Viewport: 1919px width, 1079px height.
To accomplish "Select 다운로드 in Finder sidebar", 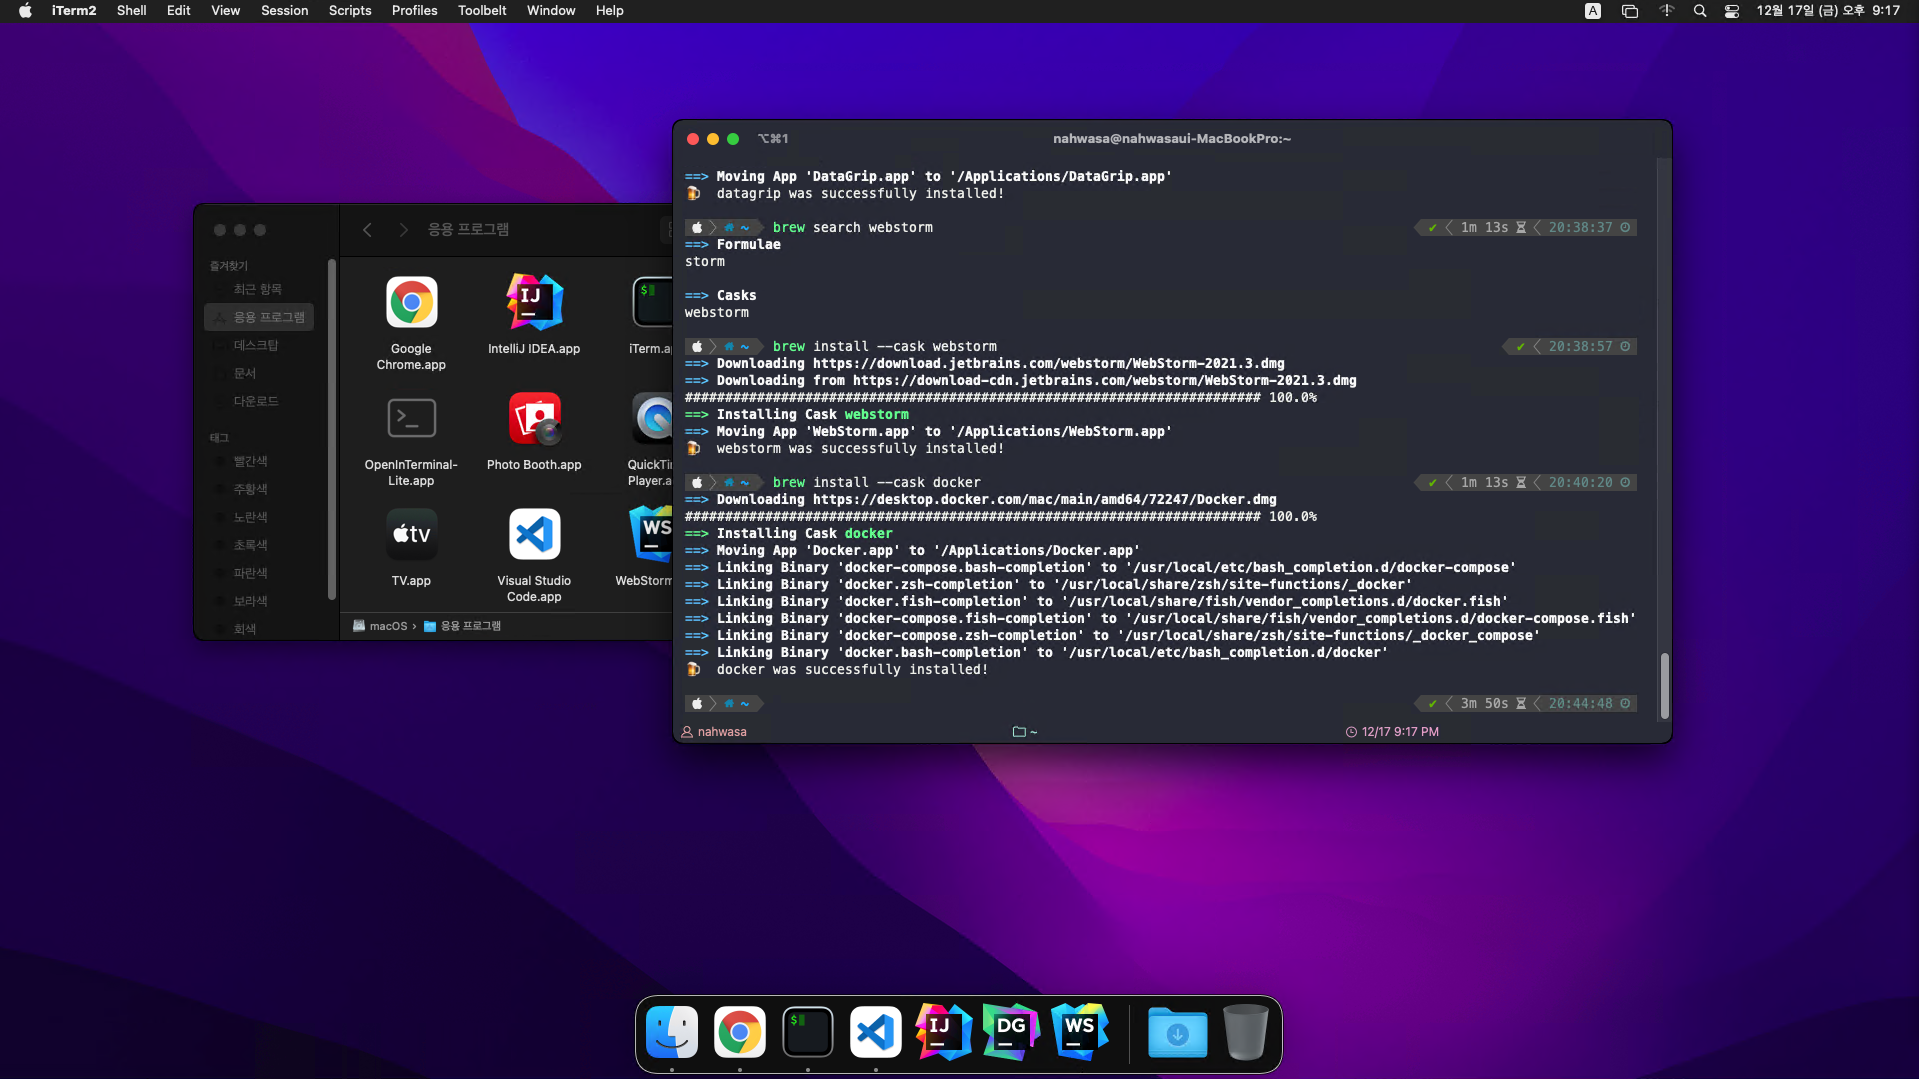I will click(x=258, y=401).
